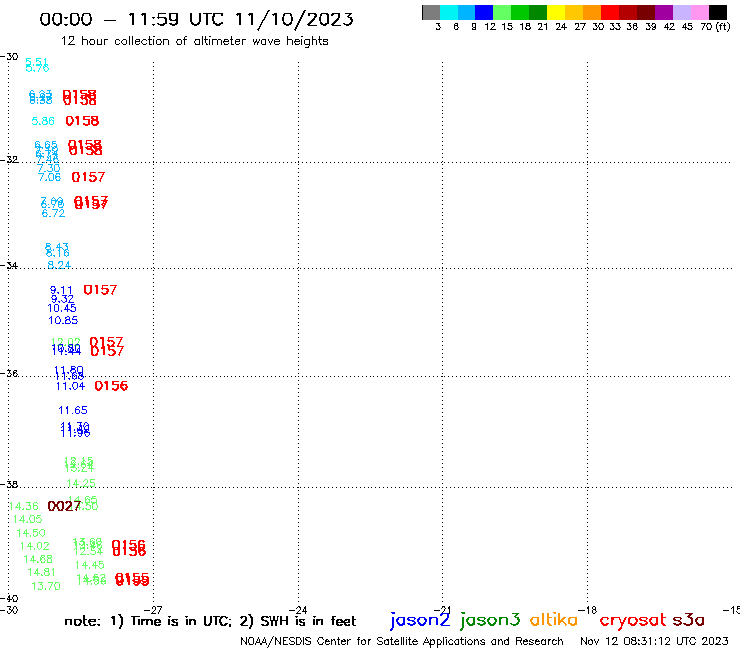Click the wave height value 13.70
This screenshot has height=650, width=740.
click(46, 586)
